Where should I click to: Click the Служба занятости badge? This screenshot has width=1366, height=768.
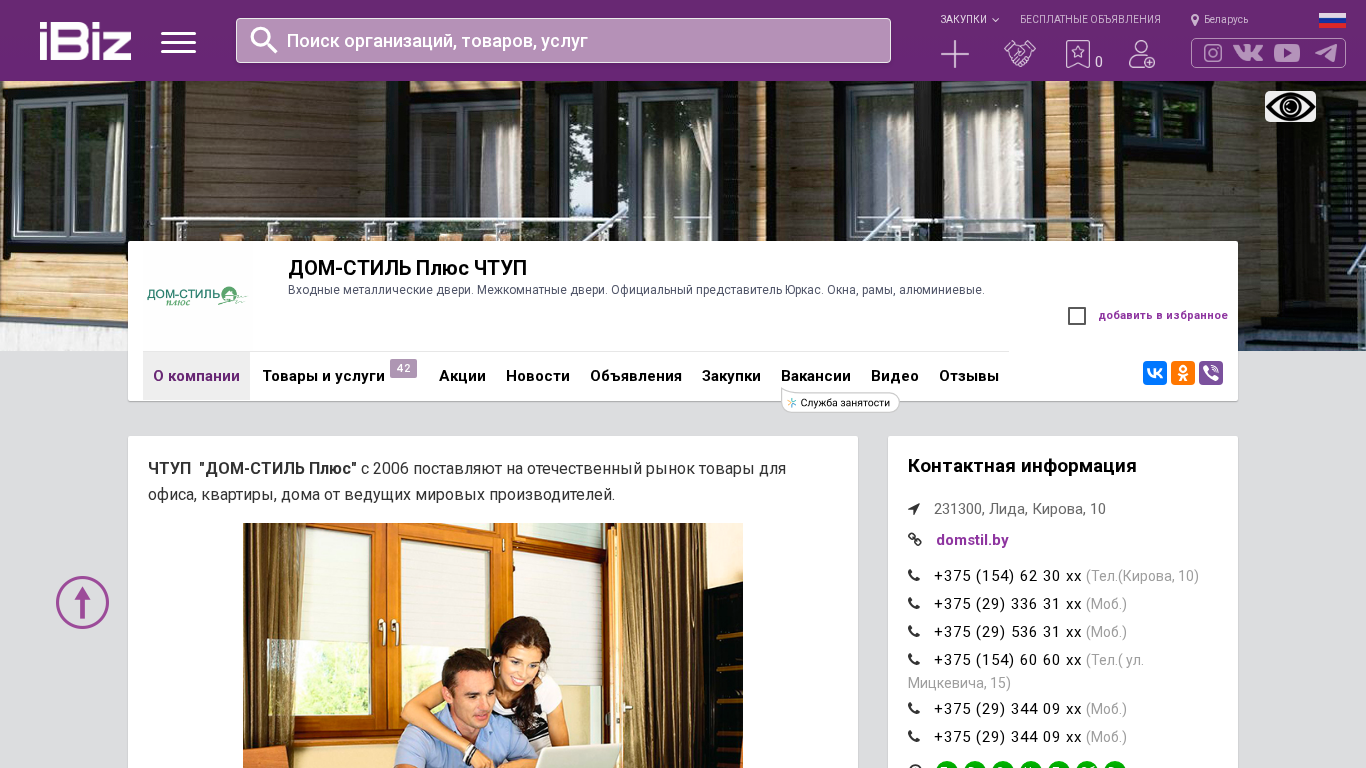tap(840, 402)
